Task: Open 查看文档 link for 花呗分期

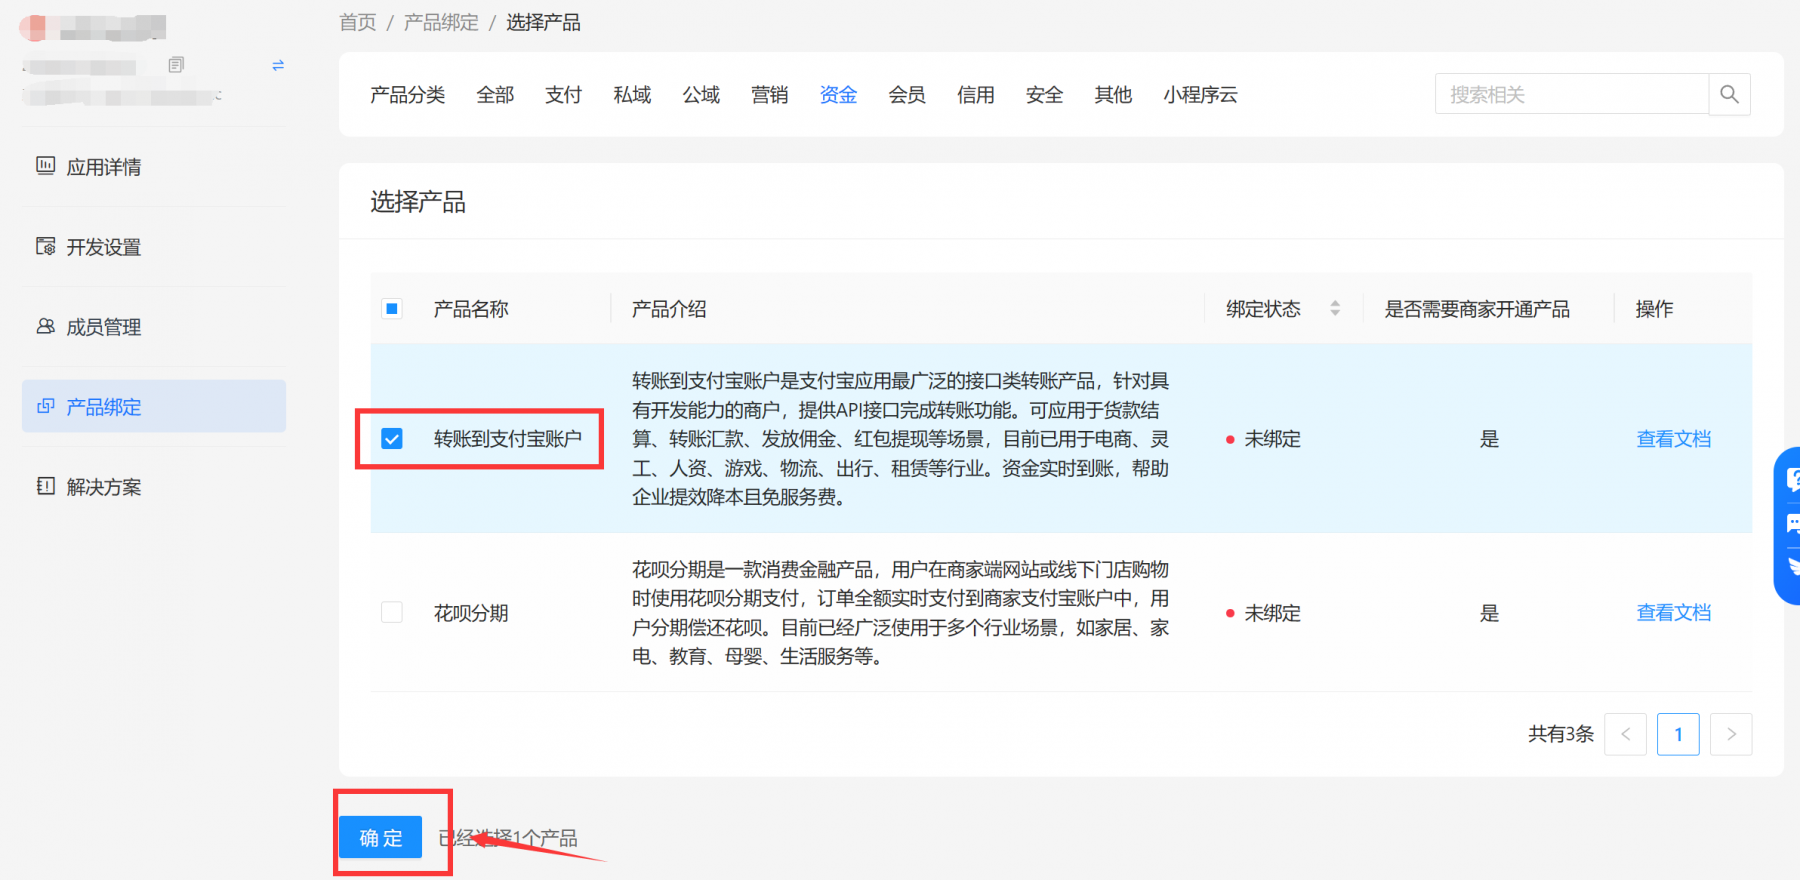Action: pyautogui.click(x=1673, y=612)
